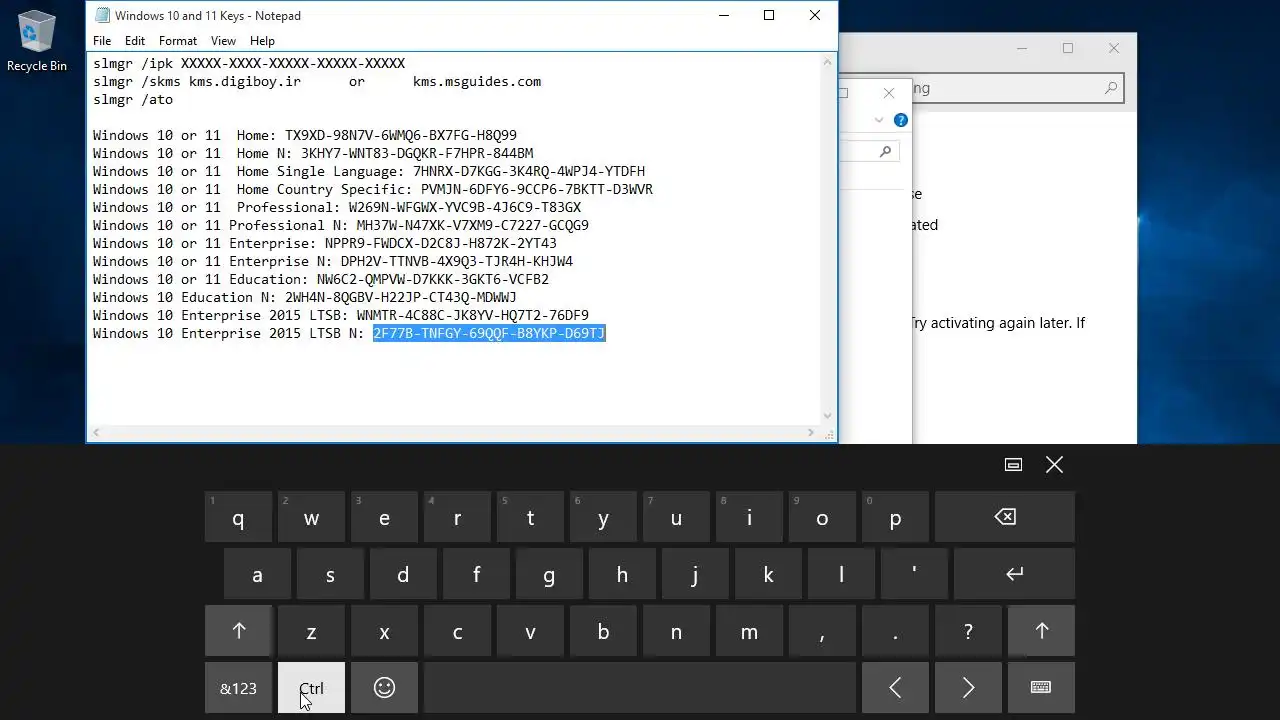Tap the a key
Screen dimensions: 1280x720
(257, 574)
